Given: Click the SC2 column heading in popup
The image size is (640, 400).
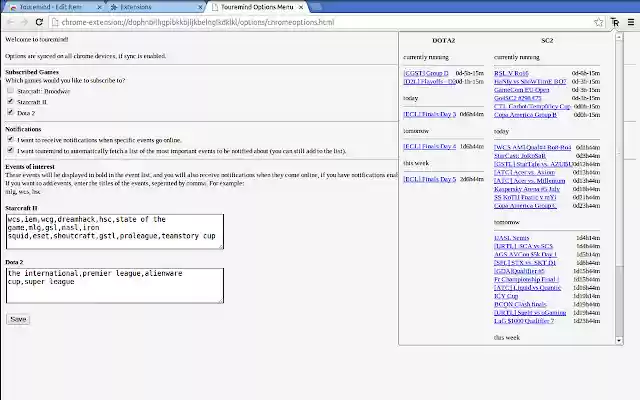Looking at the screenshot, I should tap(547, 40).
